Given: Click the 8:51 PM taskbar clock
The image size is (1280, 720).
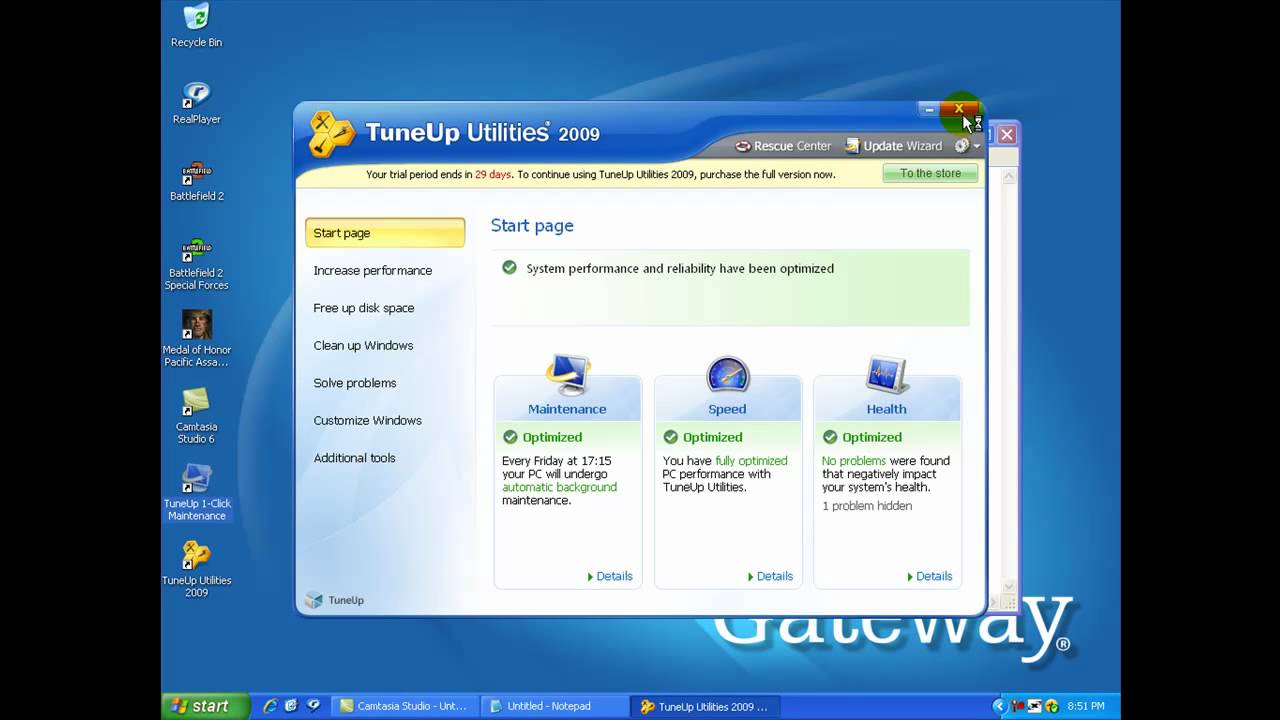Looking at the screenshot, I should pos(1086,706).
